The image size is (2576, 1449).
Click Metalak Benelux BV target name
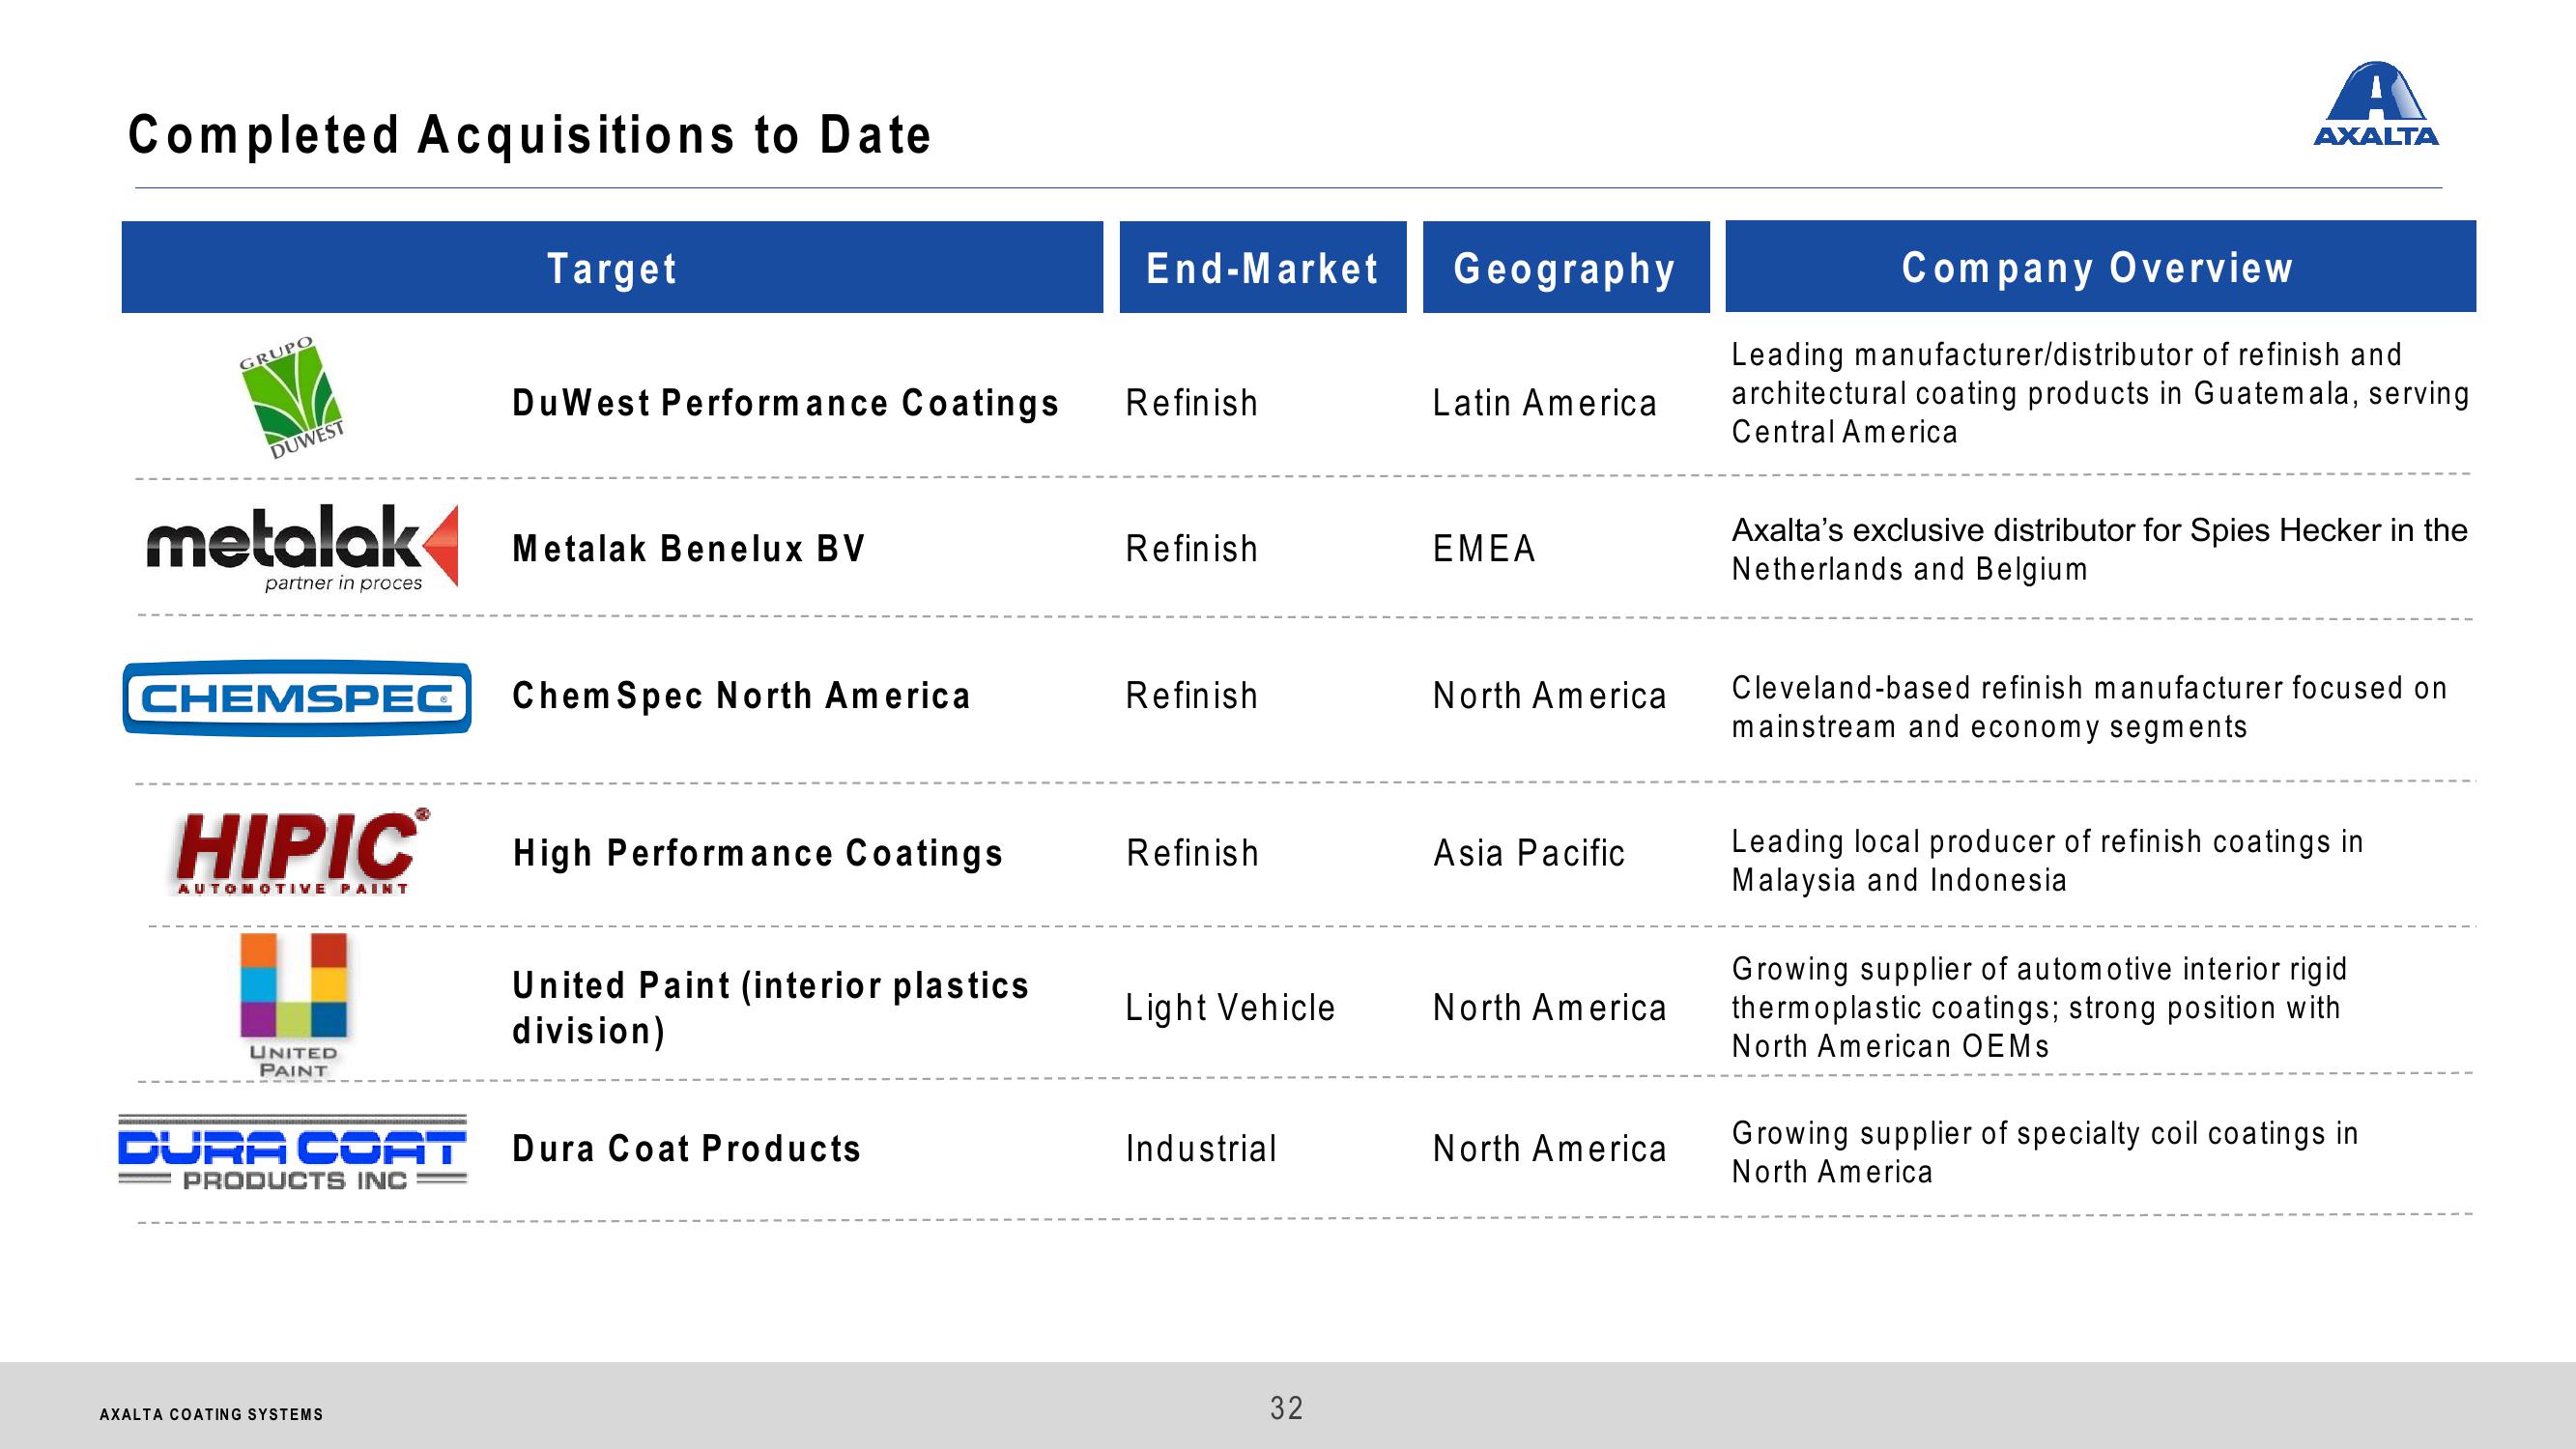click(x=688, y=549)
